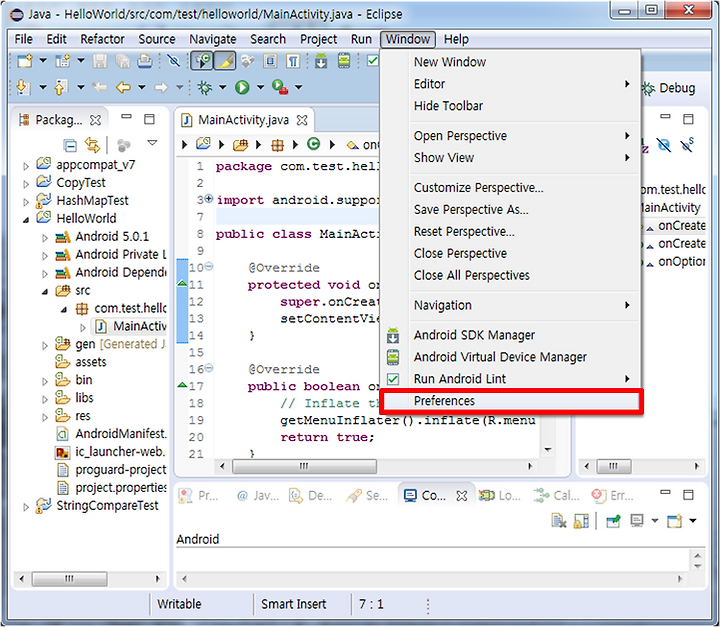
Task: Open the Show View submenu
Action: click(512, 158)
